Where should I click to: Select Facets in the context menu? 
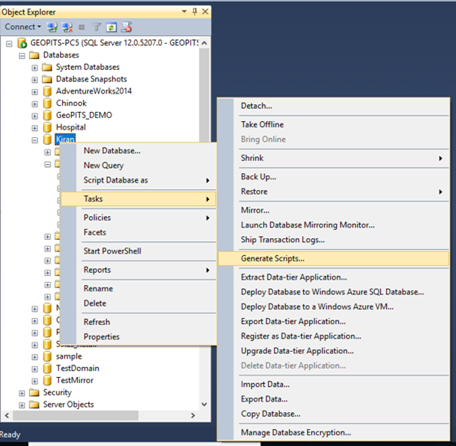pos(139,232)
